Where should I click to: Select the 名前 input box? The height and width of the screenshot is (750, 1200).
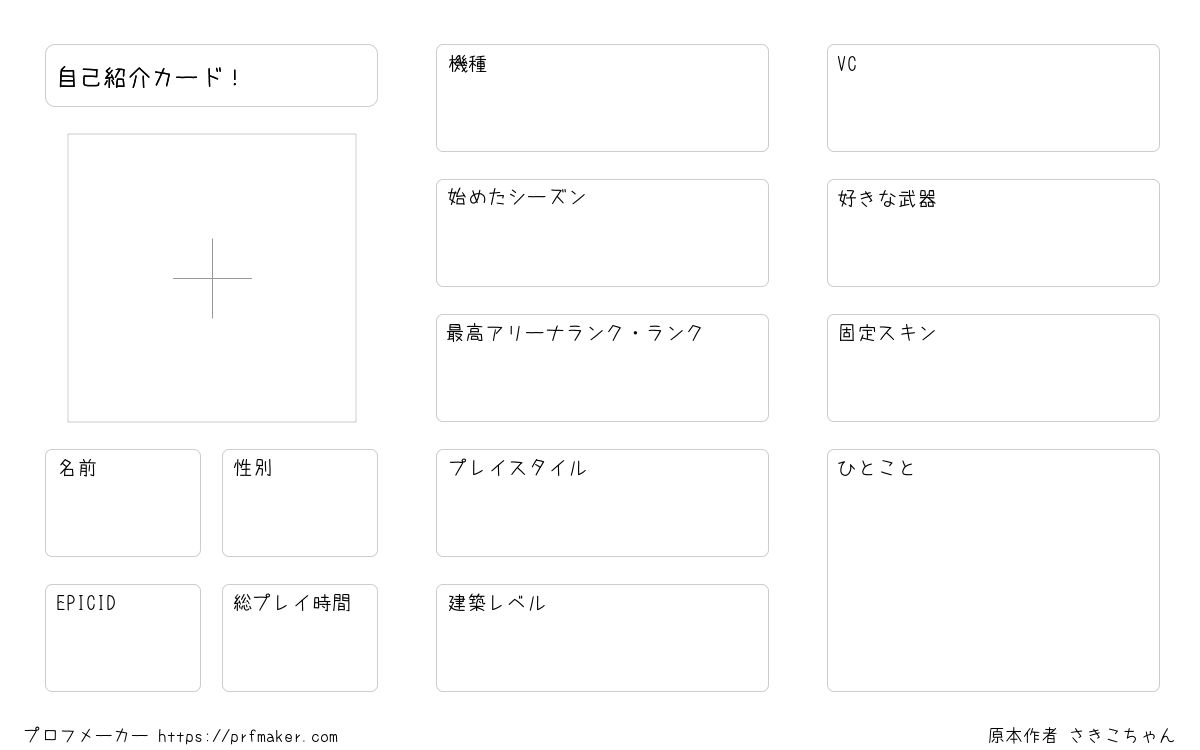pos(123,503)
